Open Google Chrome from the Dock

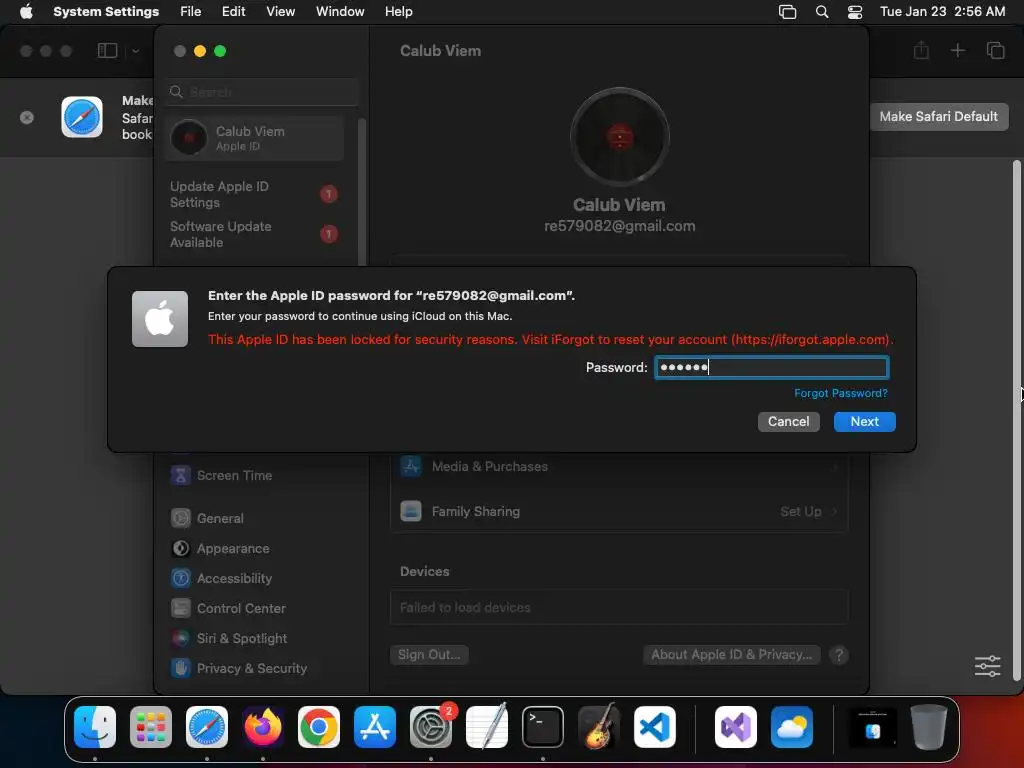(x=319, y=727)
